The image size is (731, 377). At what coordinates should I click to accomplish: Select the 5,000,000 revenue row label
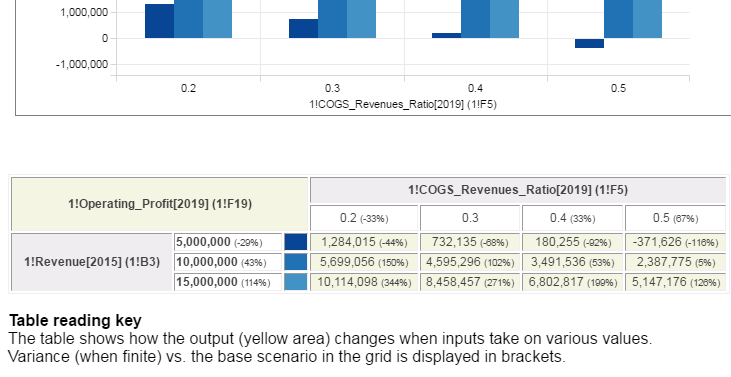tap(228, 242)
